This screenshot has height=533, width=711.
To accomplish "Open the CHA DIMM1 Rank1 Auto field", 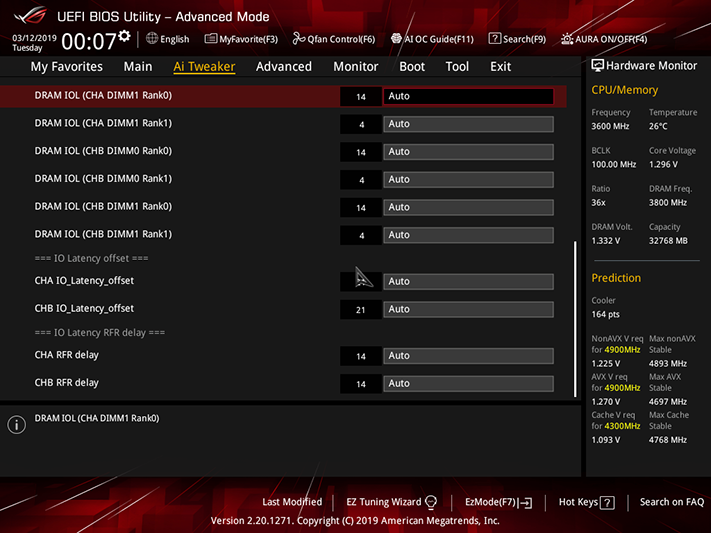I will pos(468,124).
